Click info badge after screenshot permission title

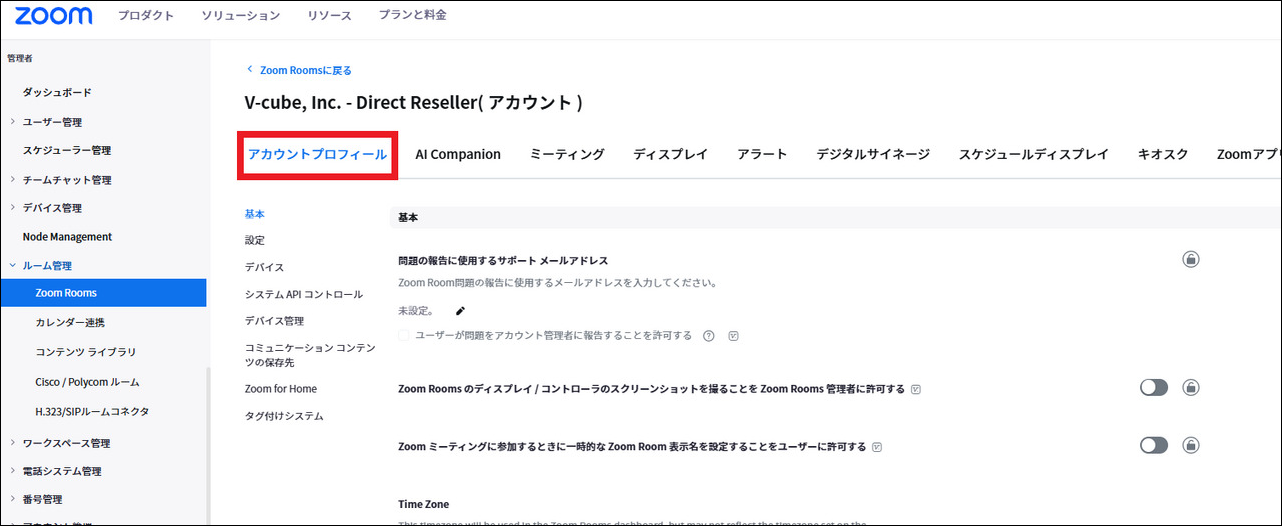coord(915,389)
